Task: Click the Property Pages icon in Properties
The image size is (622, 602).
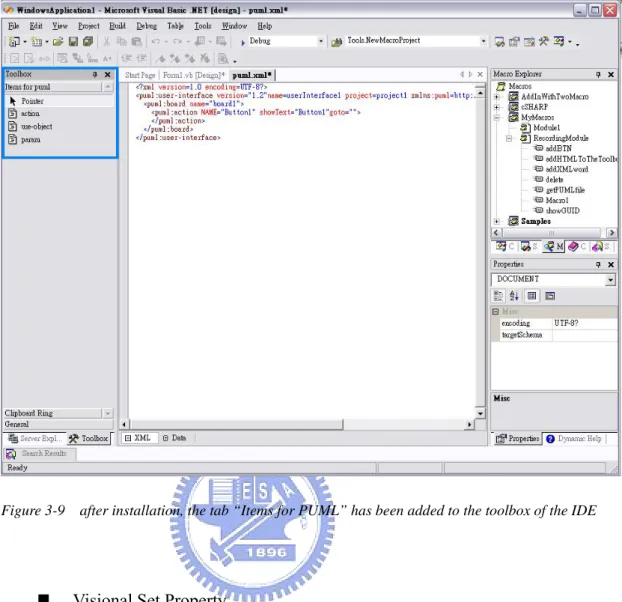Action: 550,296
